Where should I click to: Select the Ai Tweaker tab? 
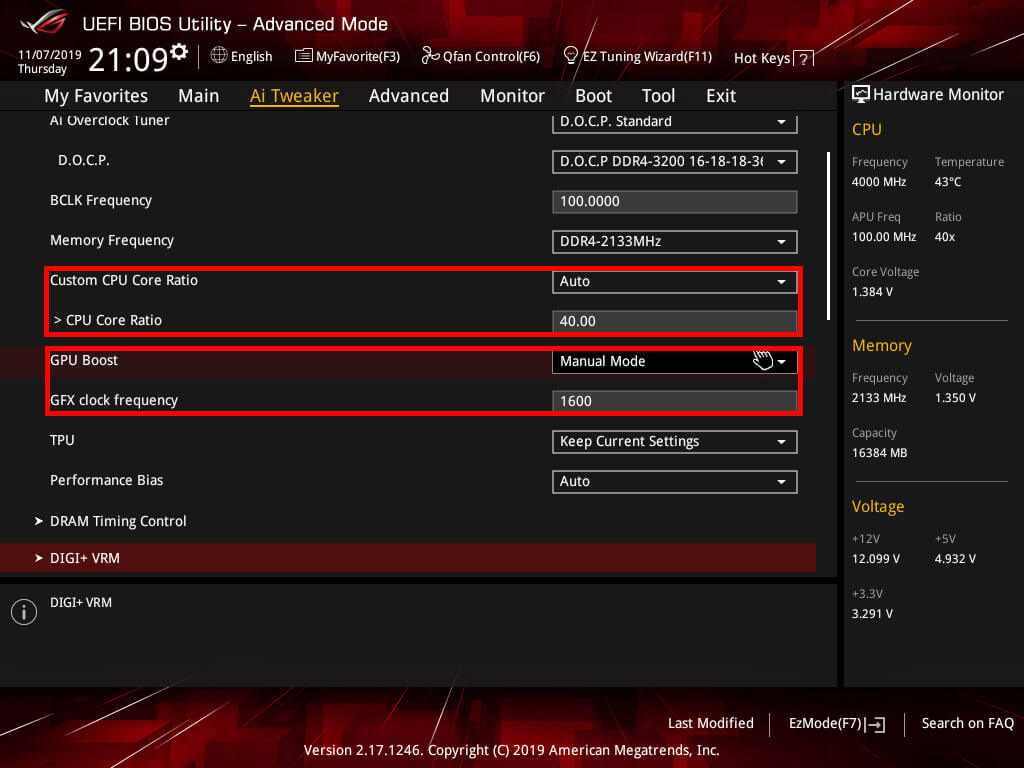[294, 96]
